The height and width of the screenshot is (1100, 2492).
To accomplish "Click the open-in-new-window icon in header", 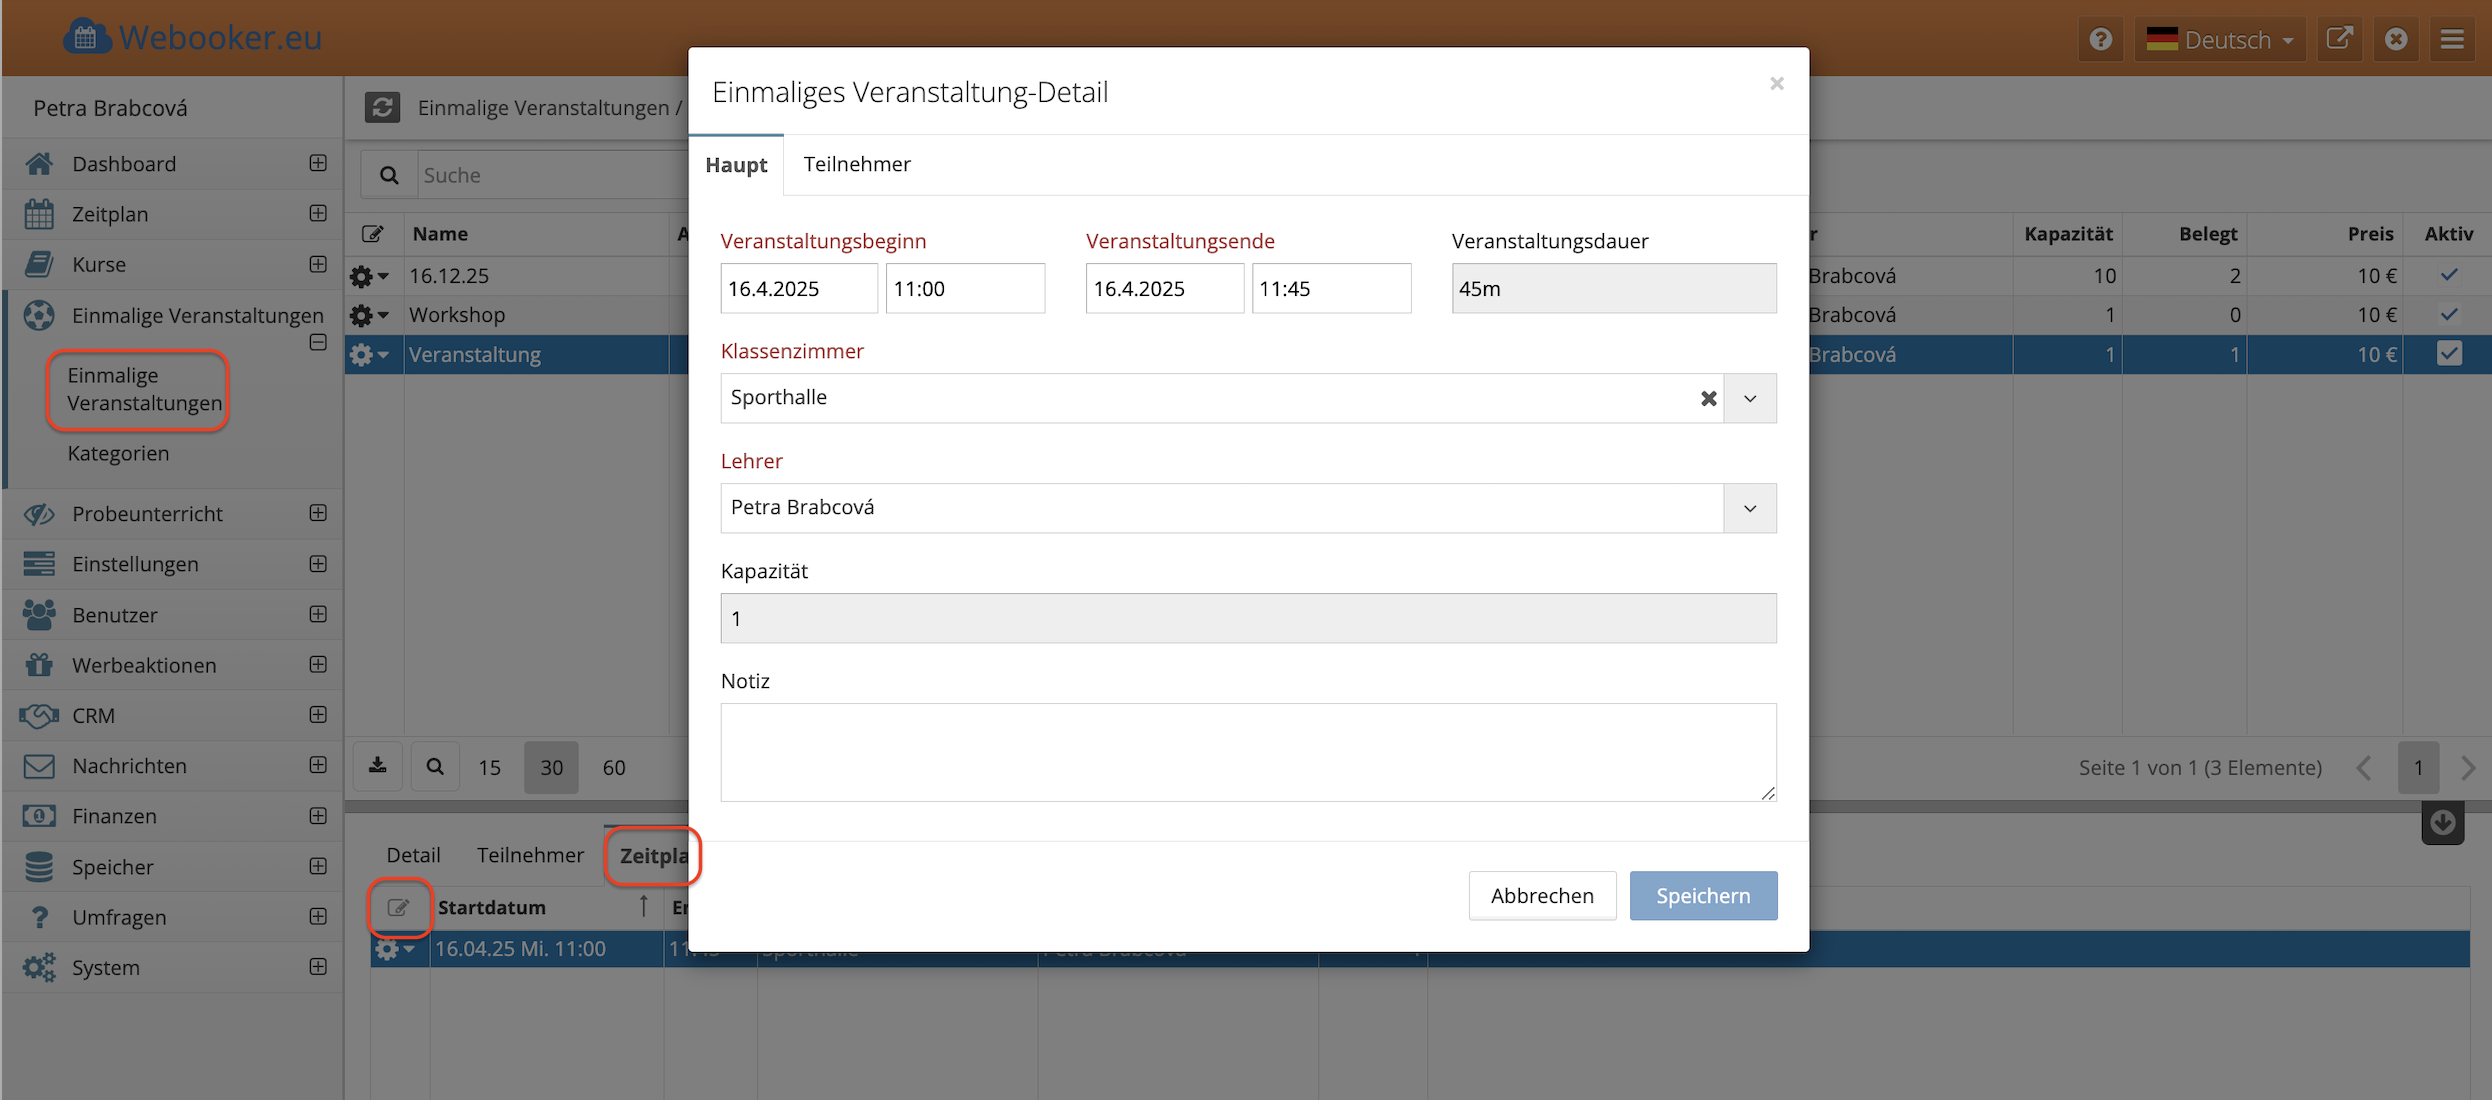I will pos(2339,39).
